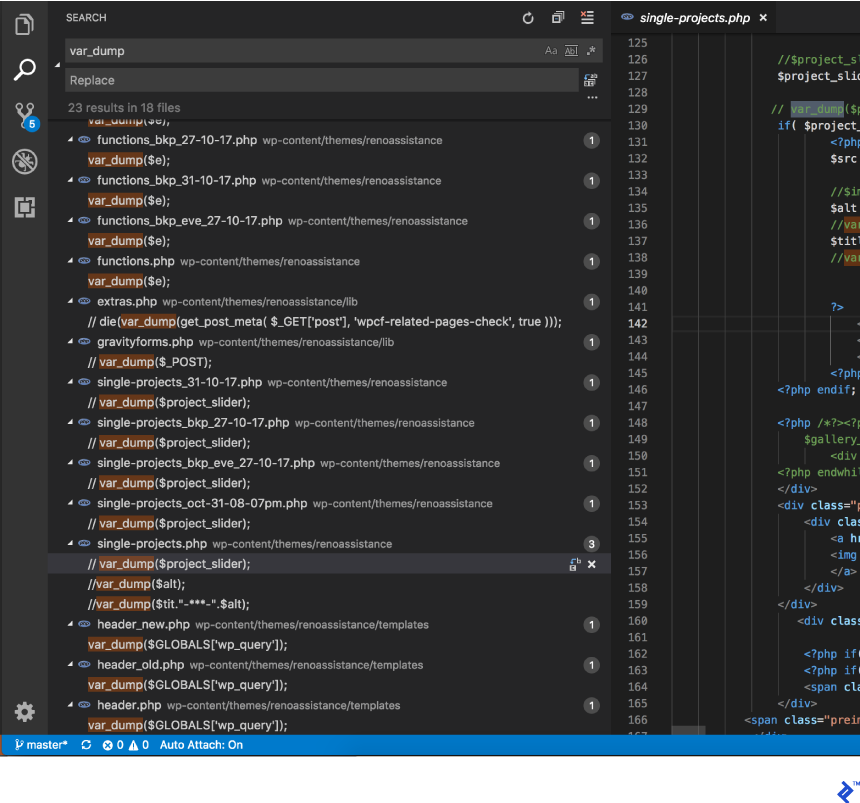
Task: Select the Search icon in the Activity Bar
Action: point(24,69)
